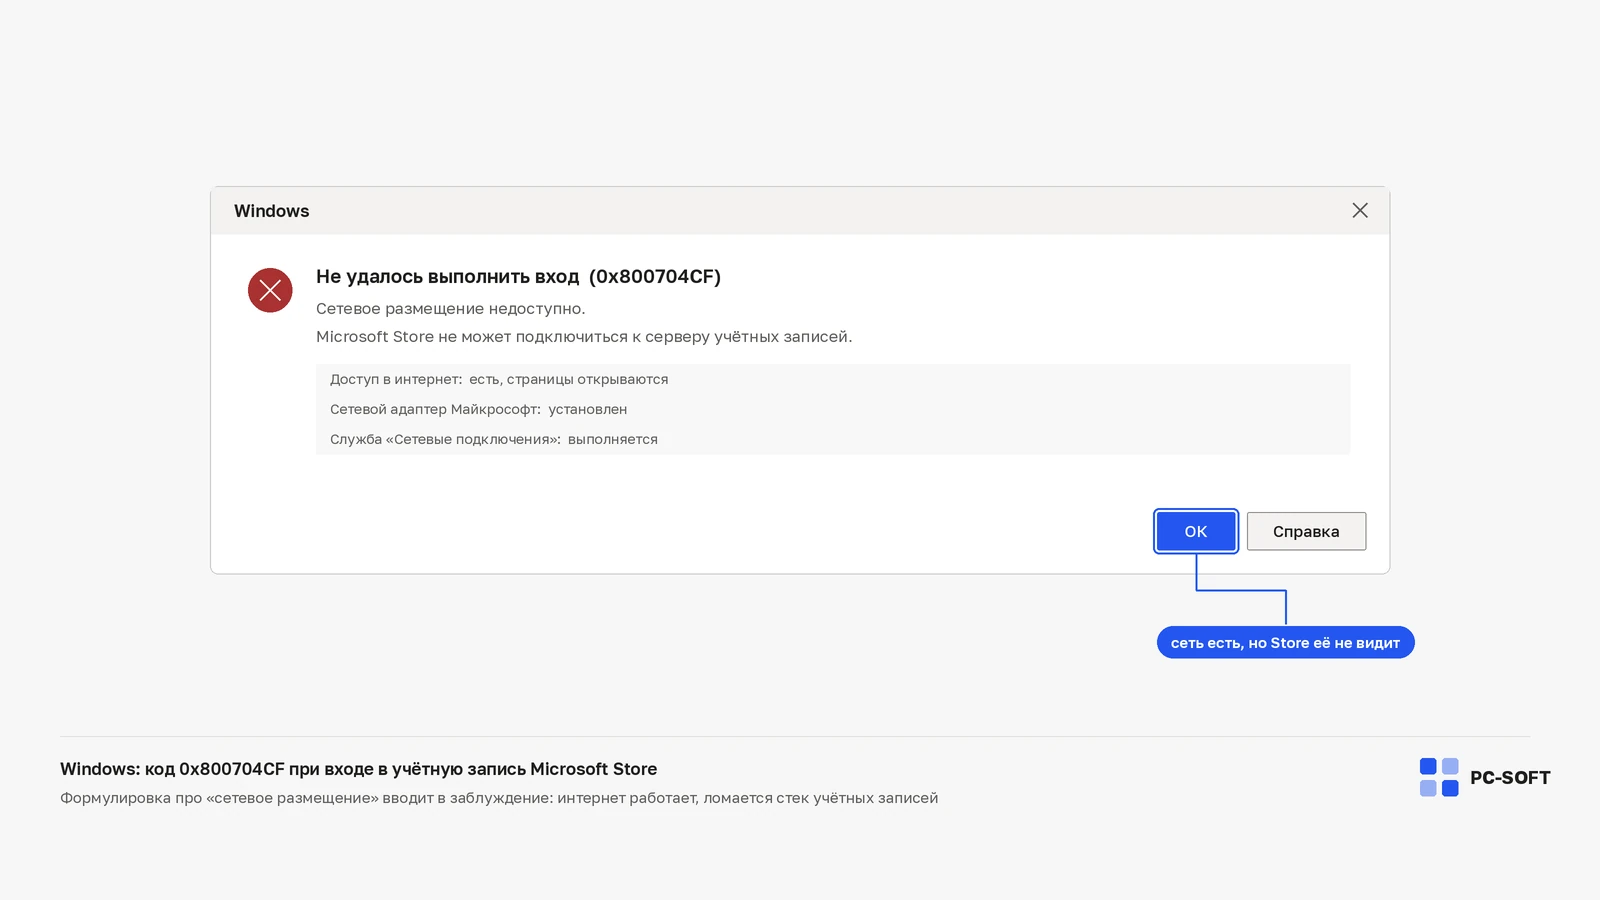1600x900 pixels.
Task: Click the PC-SOFT brand name
Action: (x=1510, y=778)
